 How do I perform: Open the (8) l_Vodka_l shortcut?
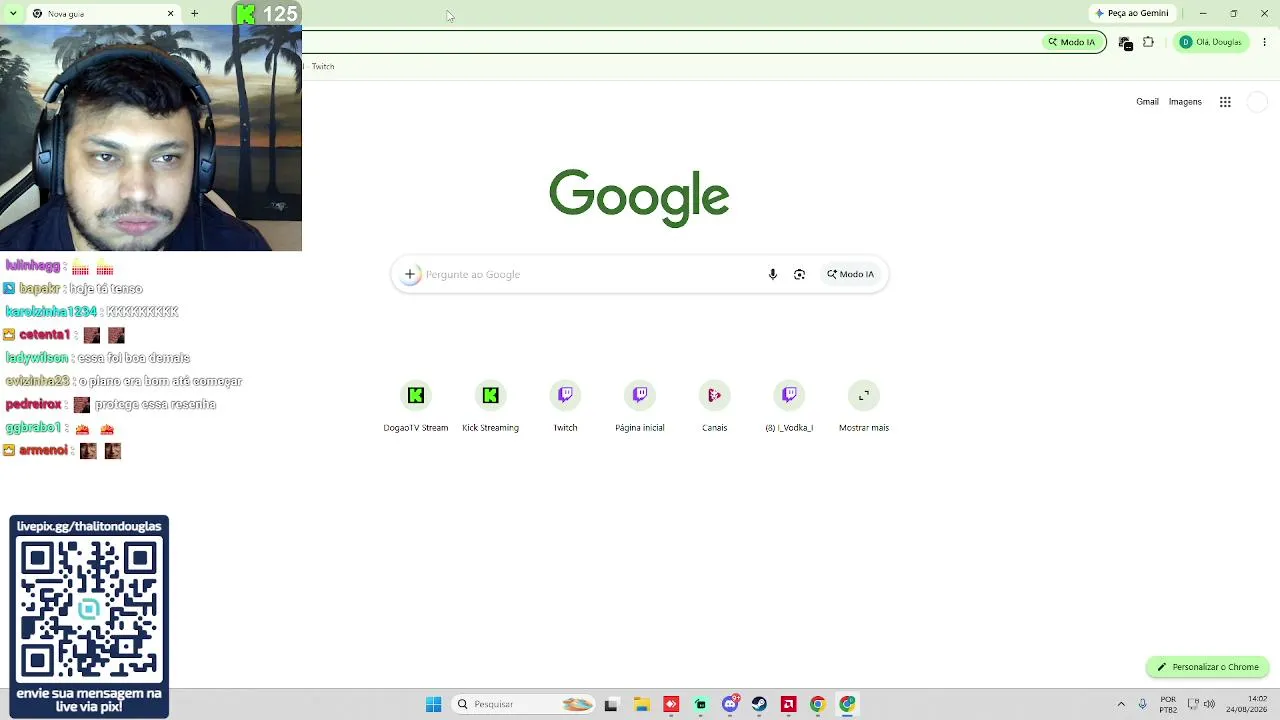pyautogui.click(x=789, y=406)
